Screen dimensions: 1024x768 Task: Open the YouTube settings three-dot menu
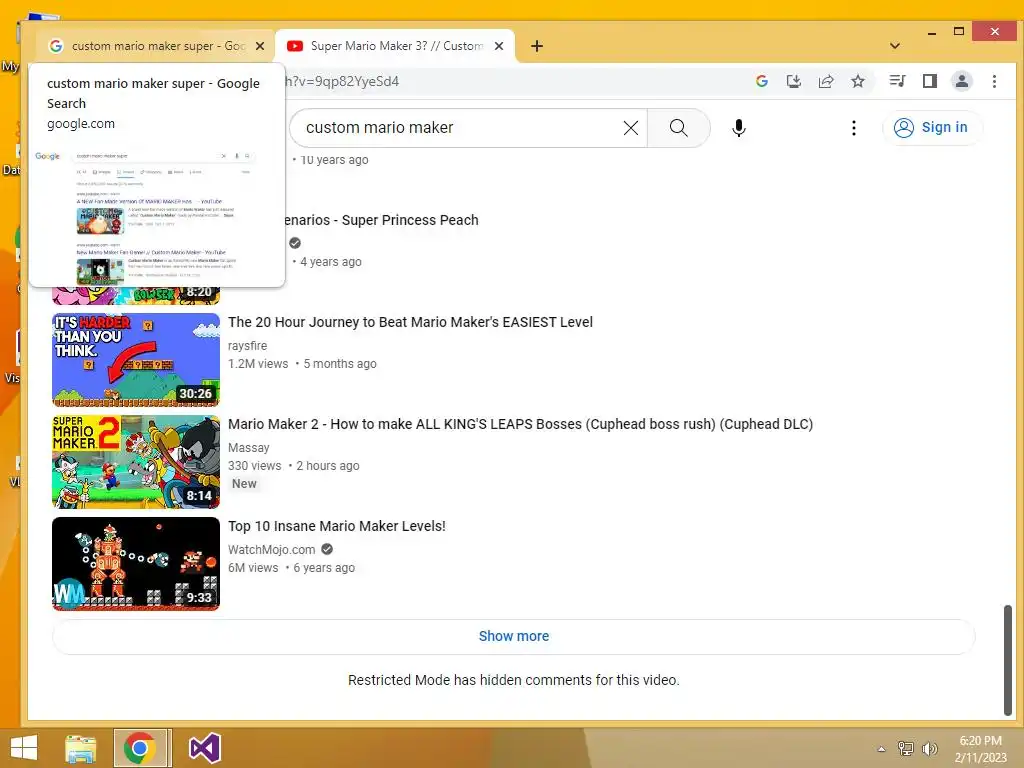pyautogui.click(x=854, y=128)
